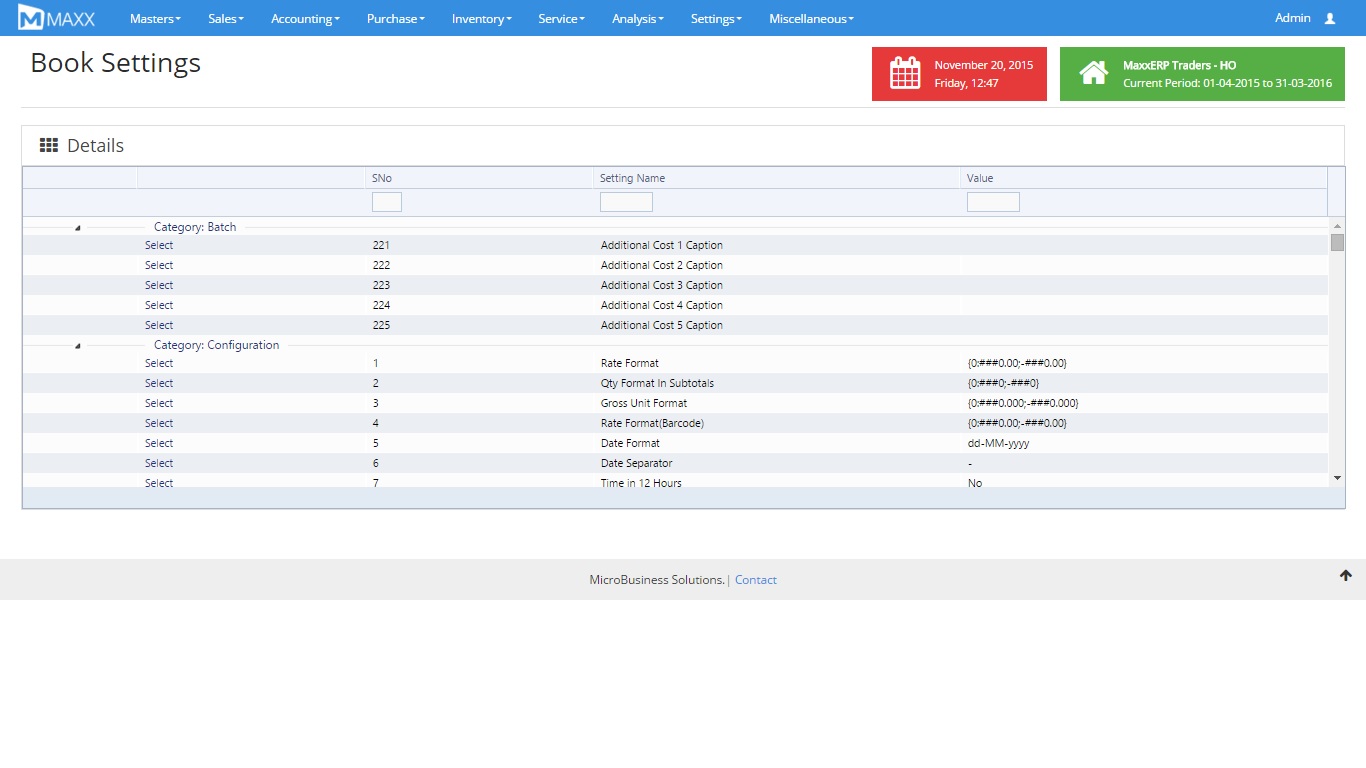Collapse the Category: Batch group
The height and width of the screenshot is (768, 1366).
click(x=78, y=228)
